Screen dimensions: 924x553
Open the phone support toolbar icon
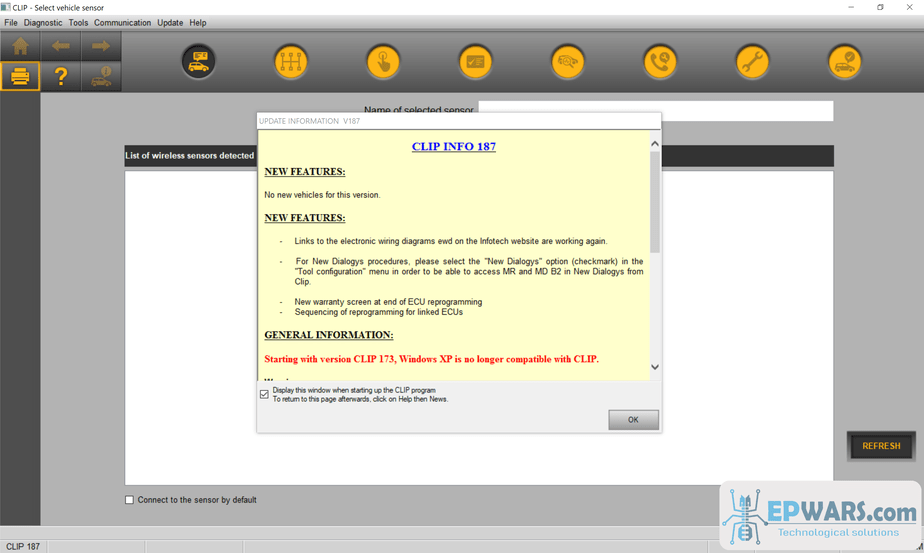click(660, 61)
